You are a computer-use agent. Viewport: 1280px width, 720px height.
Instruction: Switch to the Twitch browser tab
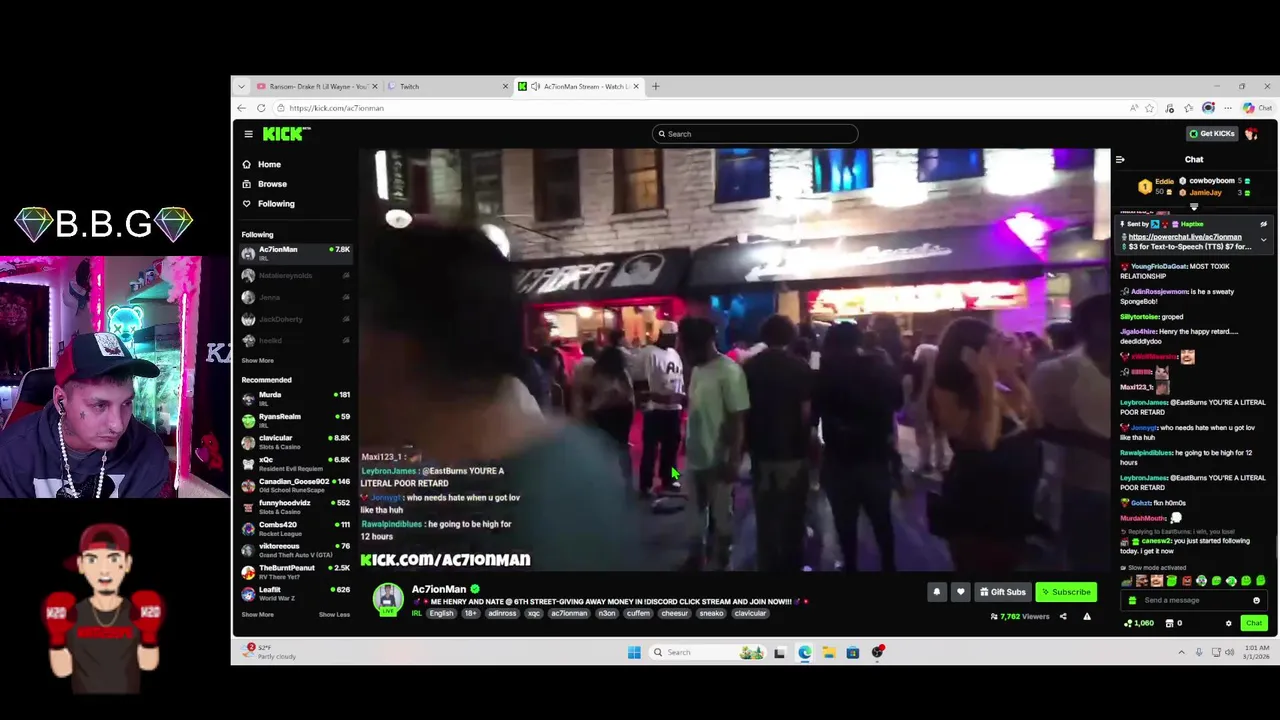pyautogui.click(x=447, y=86)
